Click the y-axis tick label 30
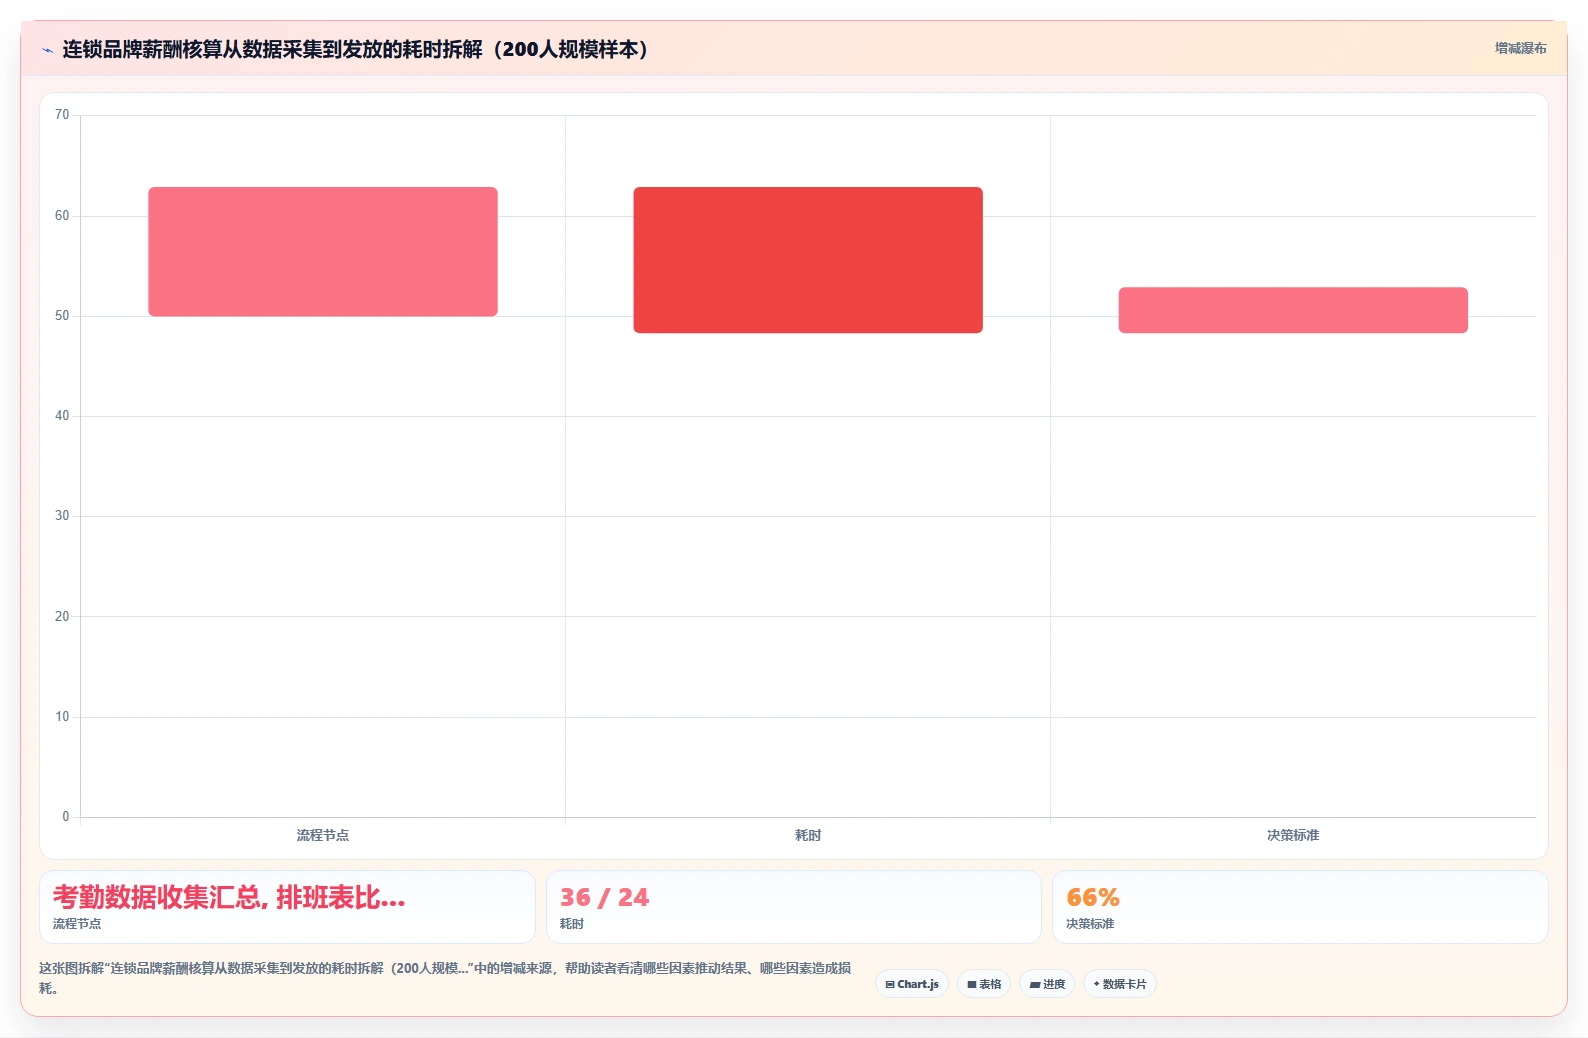The image size is (1588, 1038). point(62,516)
